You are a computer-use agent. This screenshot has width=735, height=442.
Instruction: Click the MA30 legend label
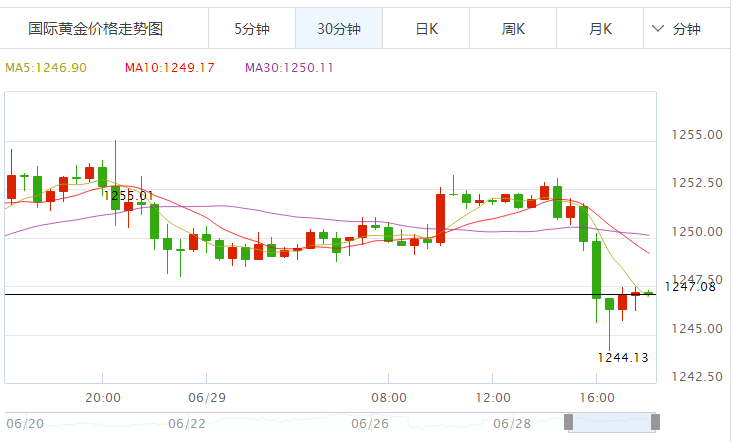pyautogui.click(x=289, y=68)
